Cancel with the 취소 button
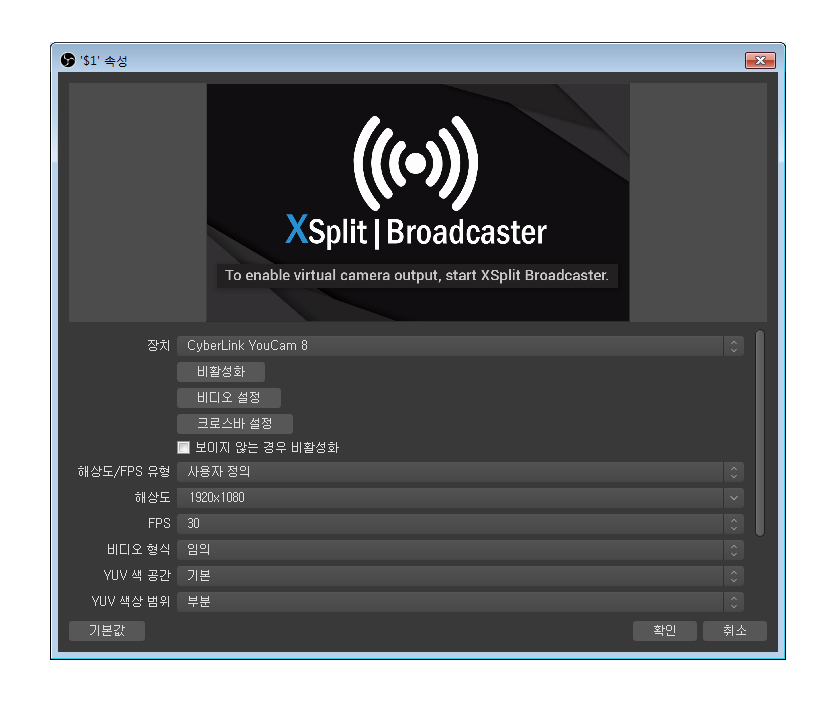Image resolution: width=835 pixels, height=701 pixels. tap(735, 631)
